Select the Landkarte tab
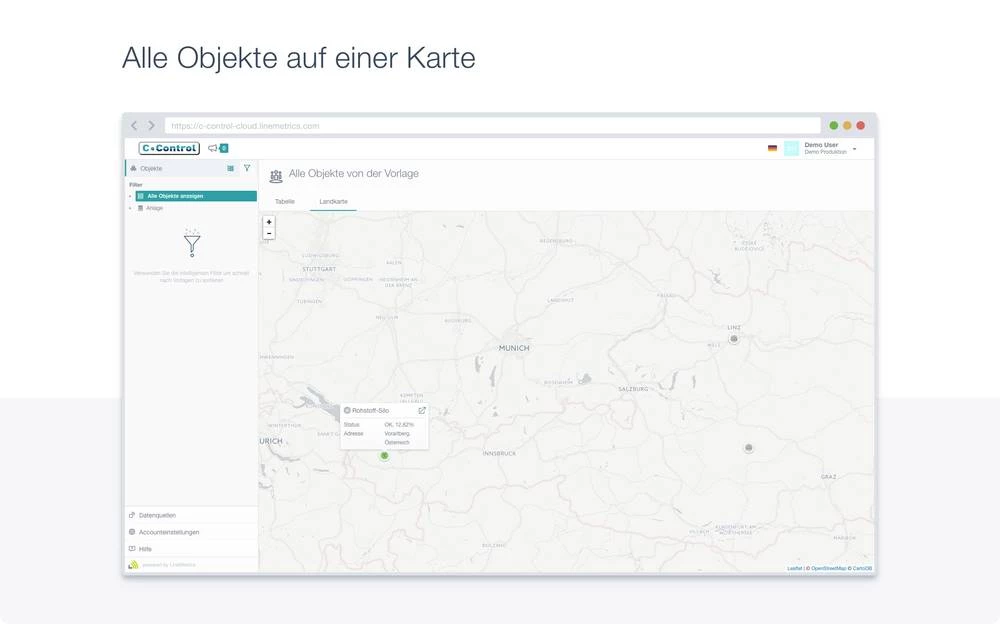The height and width of the screenshot is (624, 1000). (333, 202)
